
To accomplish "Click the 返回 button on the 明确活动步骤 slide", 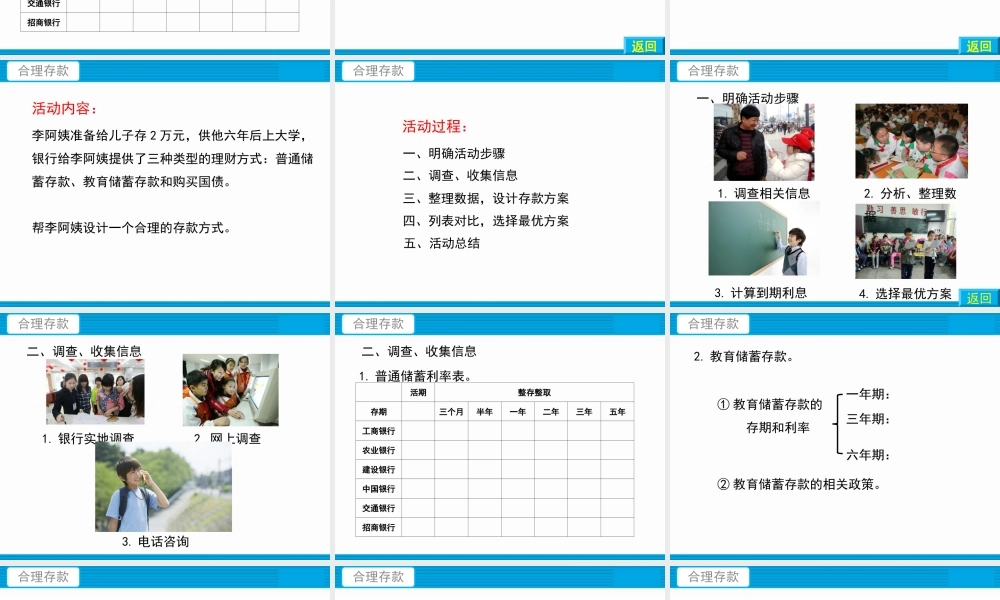I will pyautogui.click(x=978, y=298).
